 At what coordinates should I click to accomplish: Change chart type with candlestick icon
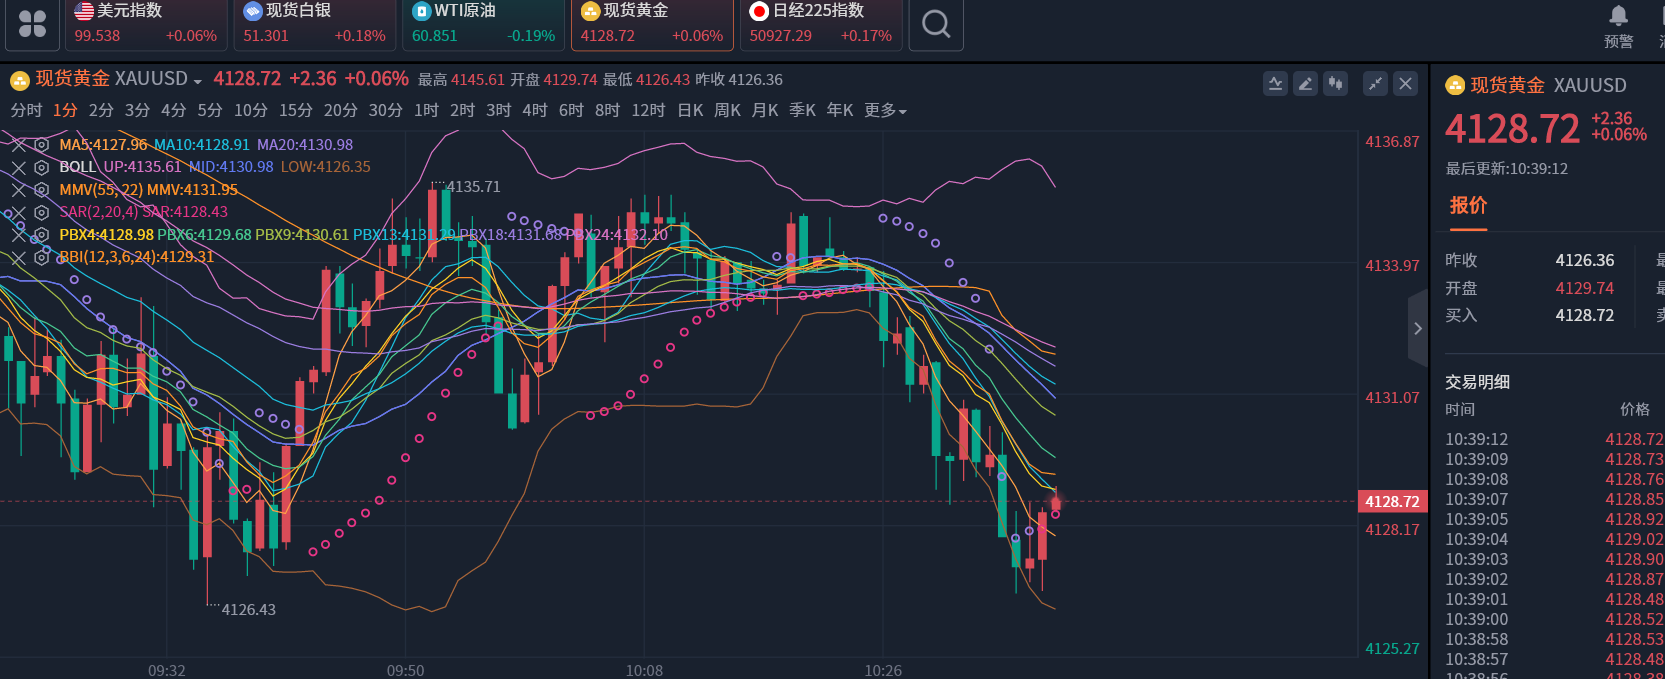(x=1335, y=84)
